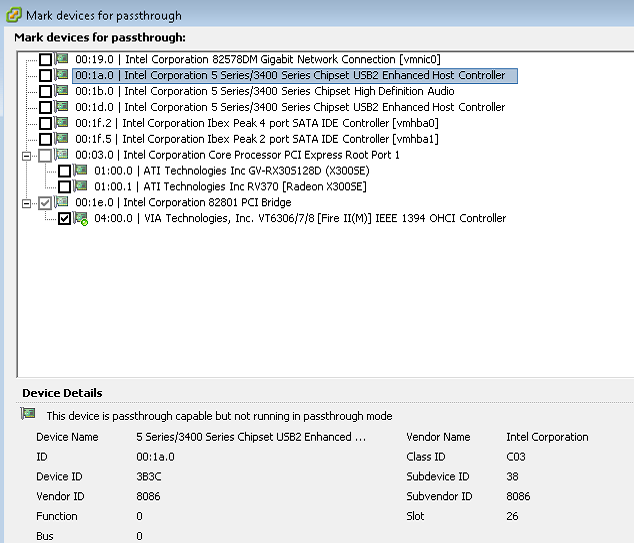Screen dimensions: 634x543
Task: Click the Slot value 26
Action: (x=512, y=516)
